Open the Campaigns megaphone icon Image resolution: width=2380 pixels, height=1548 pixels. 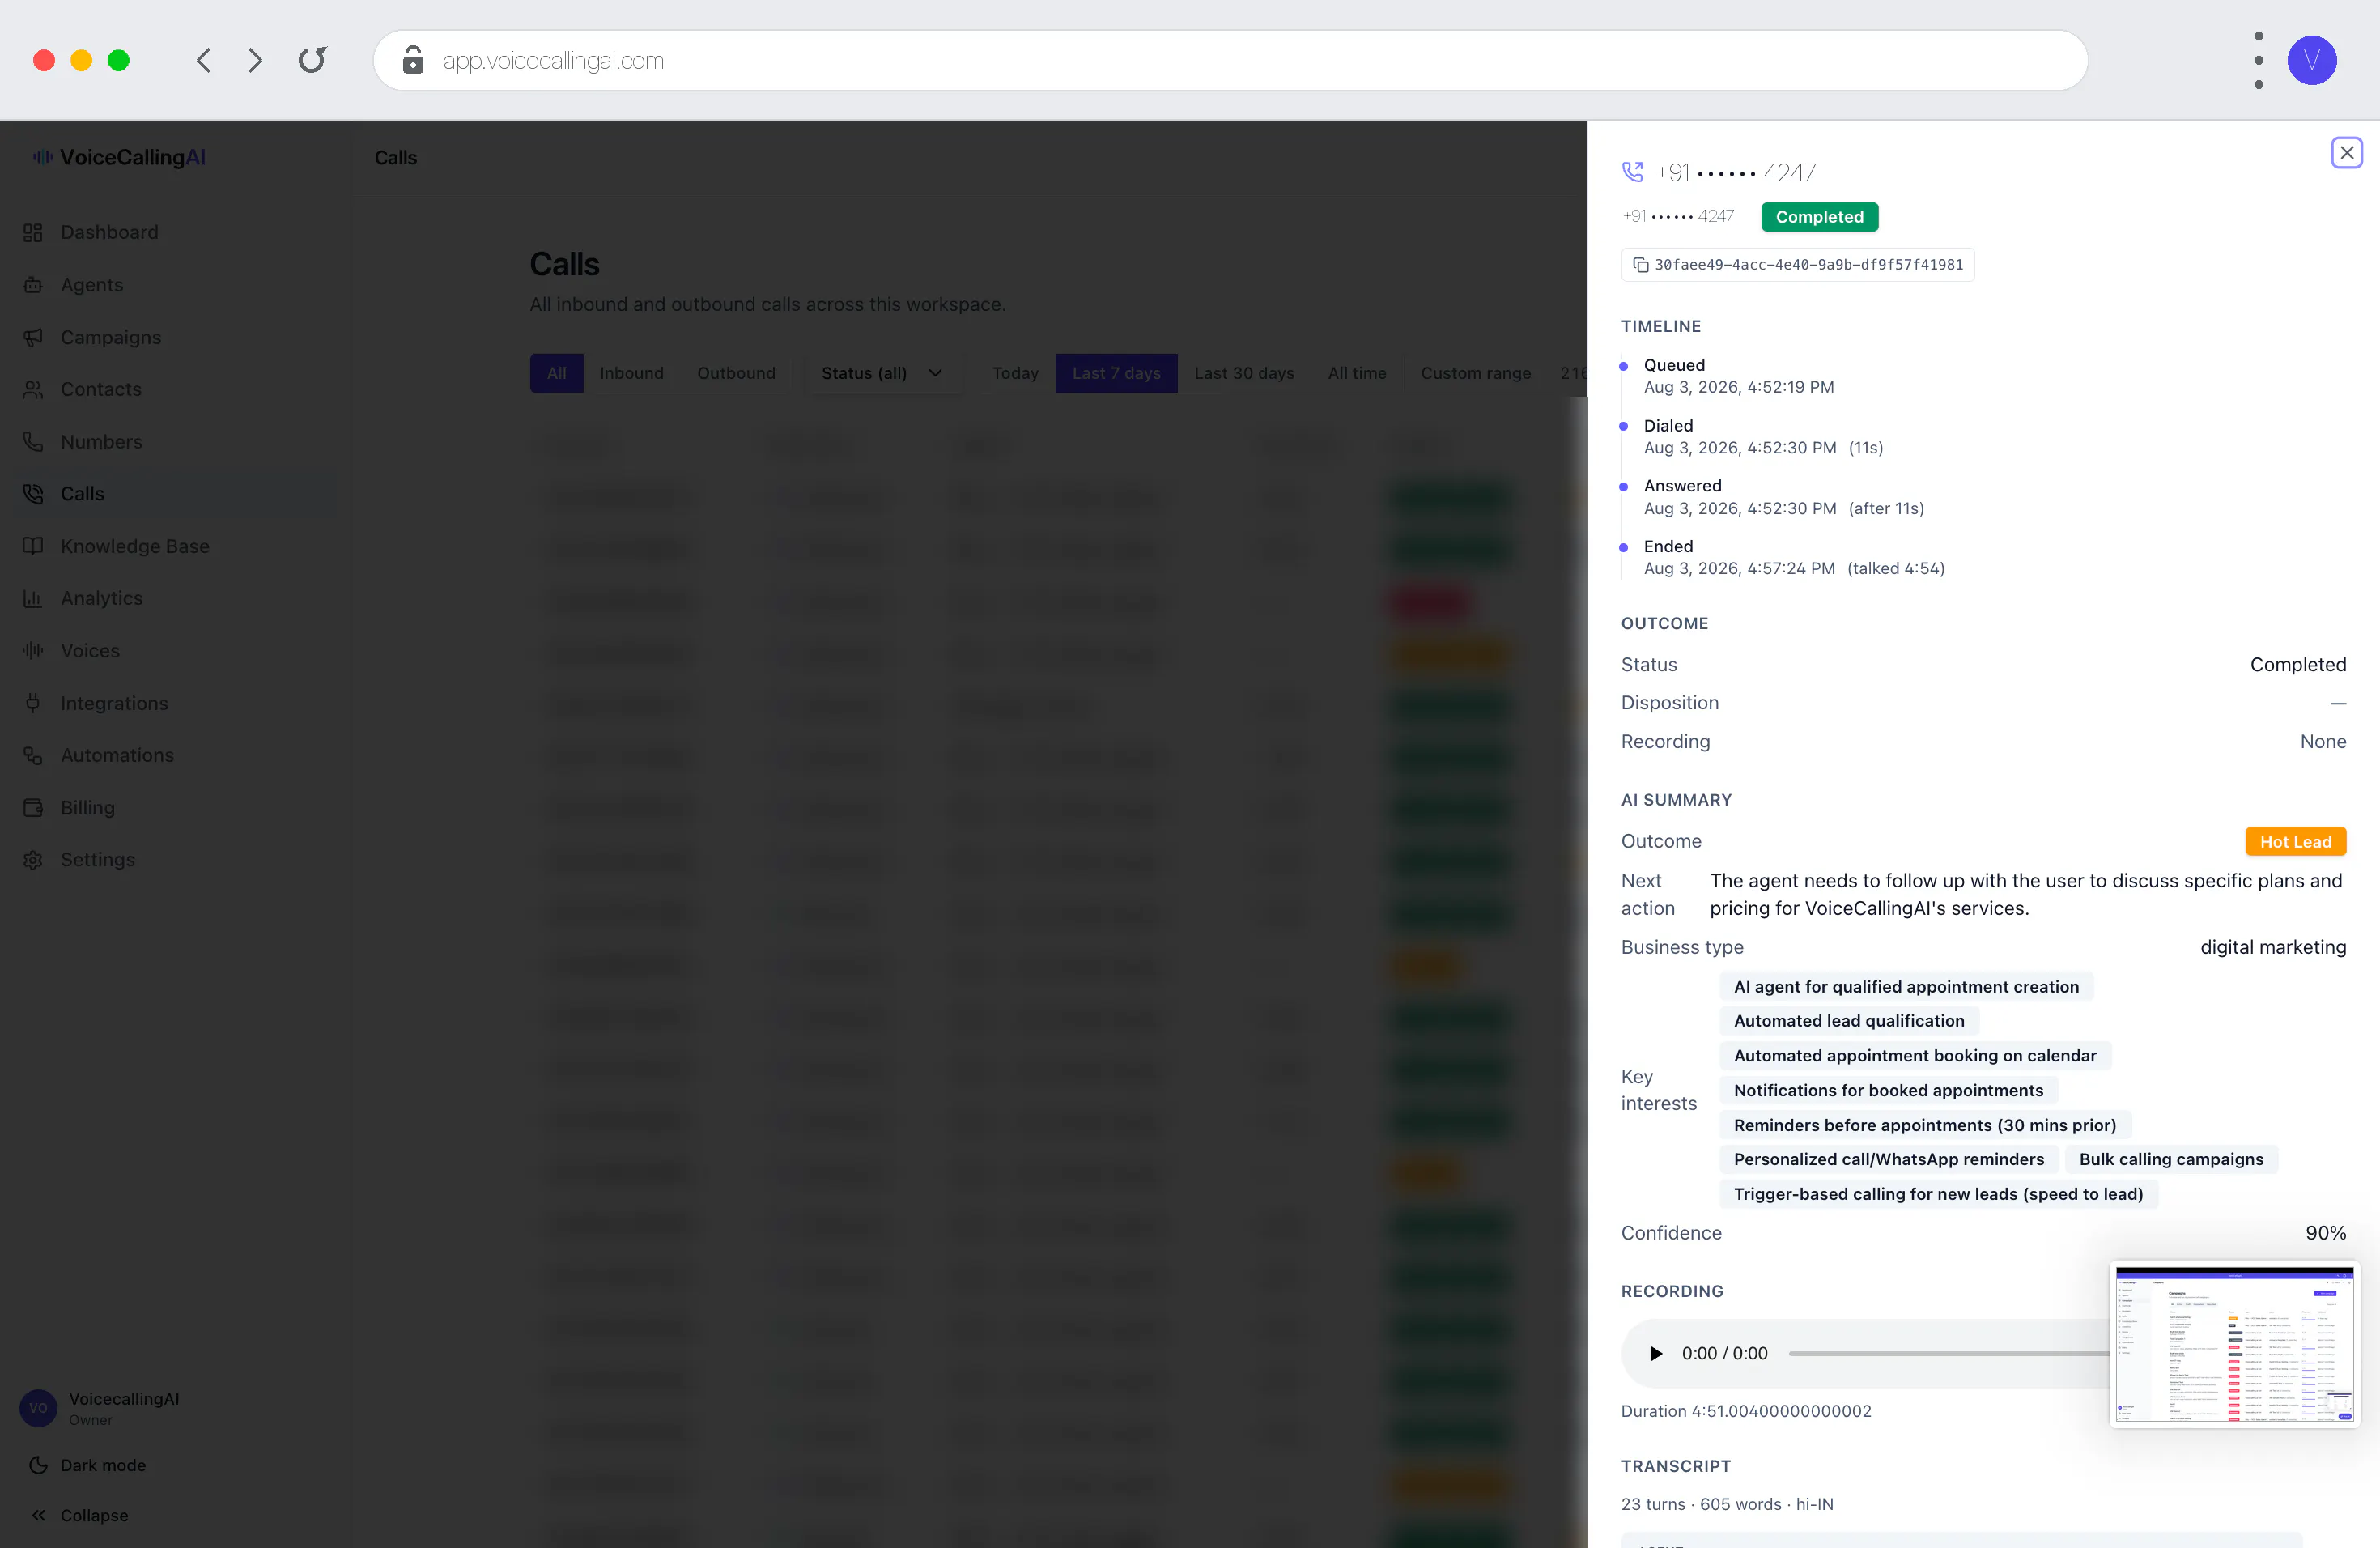[33, 337]
